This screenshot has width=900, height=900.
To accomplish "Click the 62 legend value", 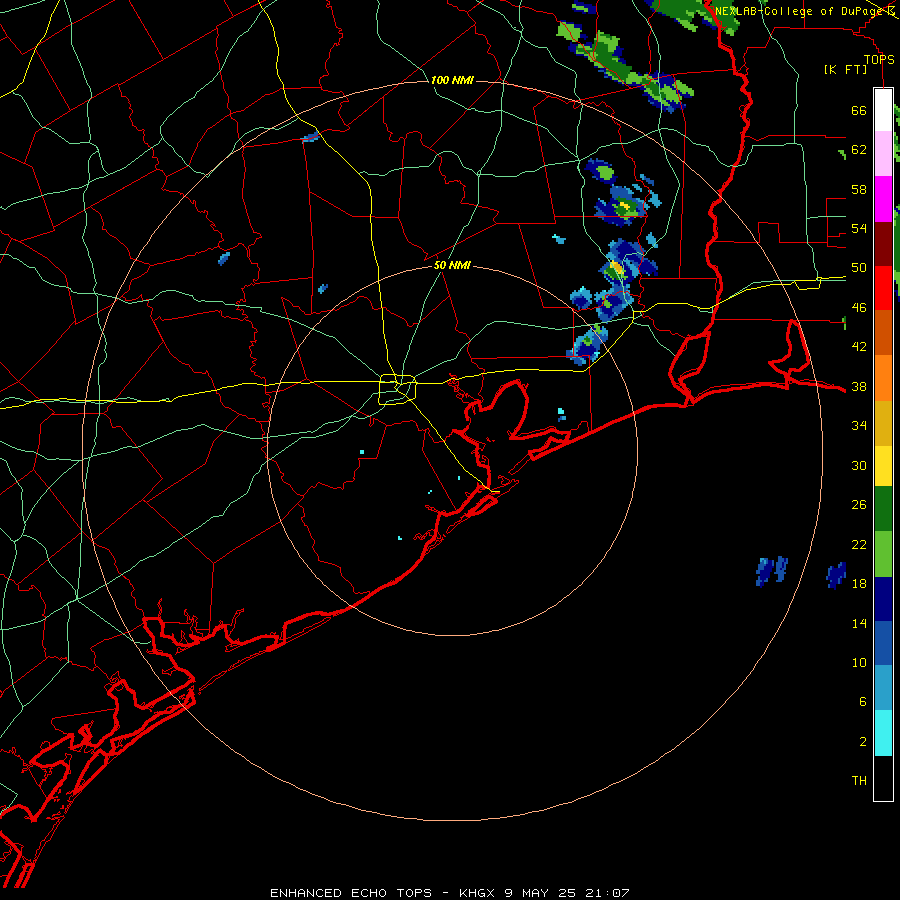I will tap(859, 150).
